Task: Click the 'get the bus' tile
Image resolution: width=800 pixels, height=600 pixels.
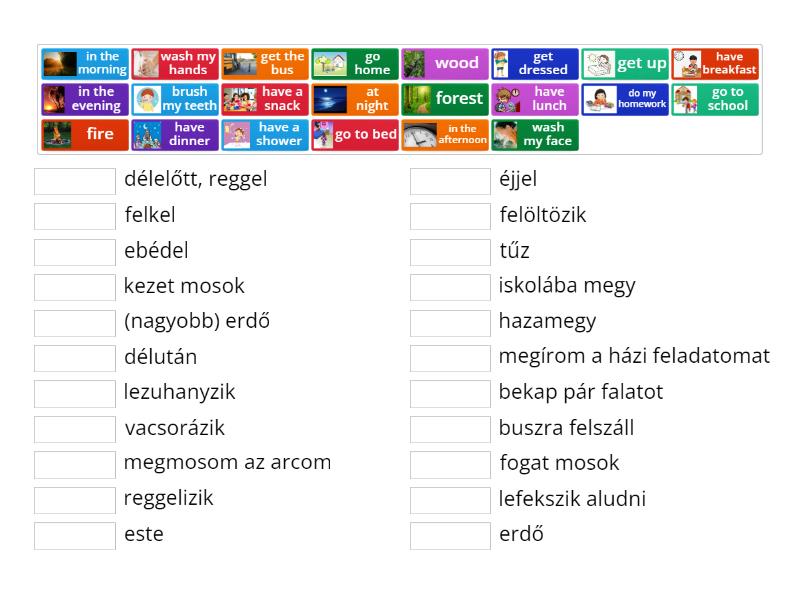Action: pyautogui.click(x=265, y=64)
